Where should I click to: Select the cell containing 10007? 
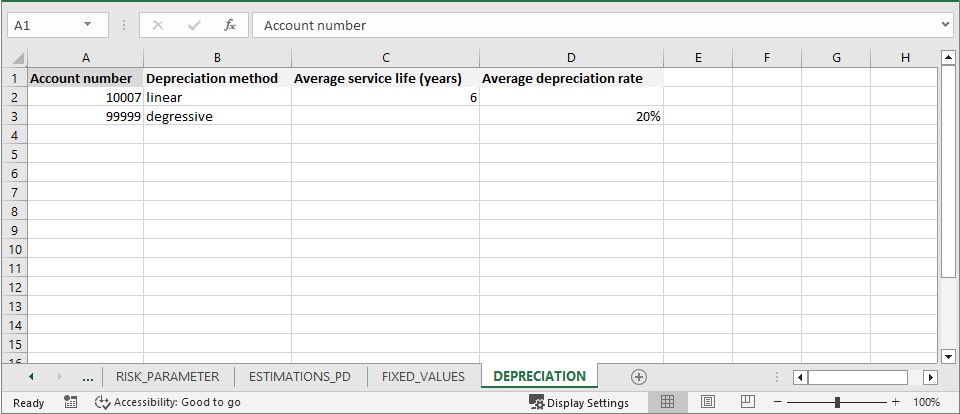pos(86,97)
